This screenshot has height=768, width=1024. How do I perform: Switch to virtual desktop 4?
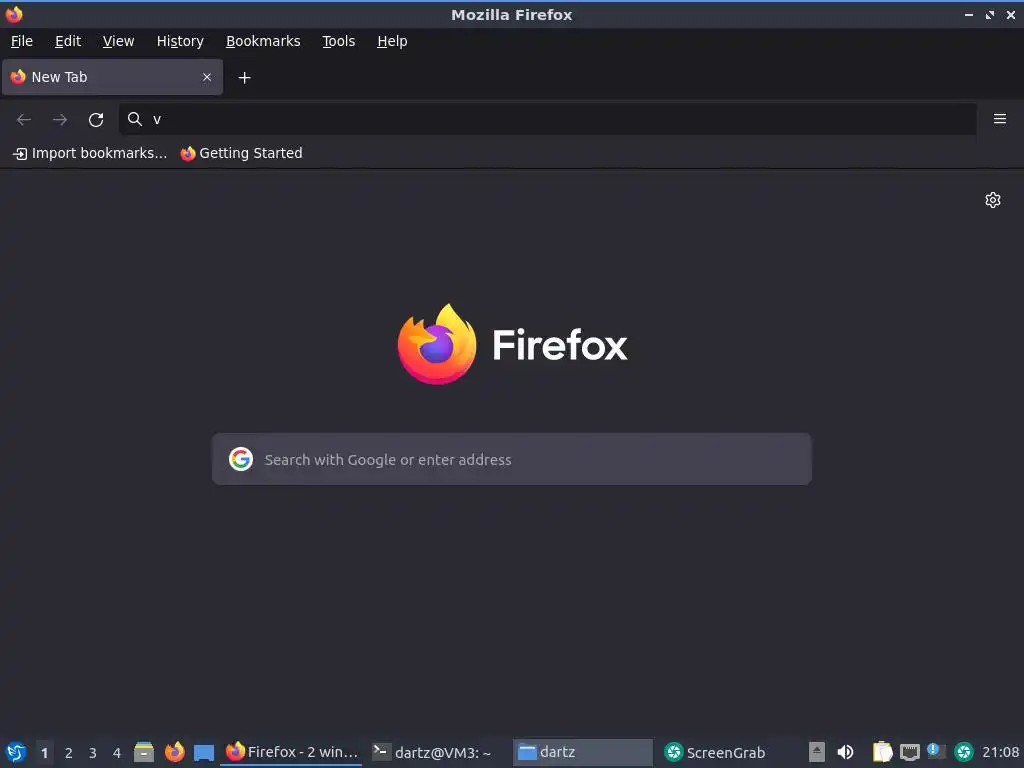117,753
